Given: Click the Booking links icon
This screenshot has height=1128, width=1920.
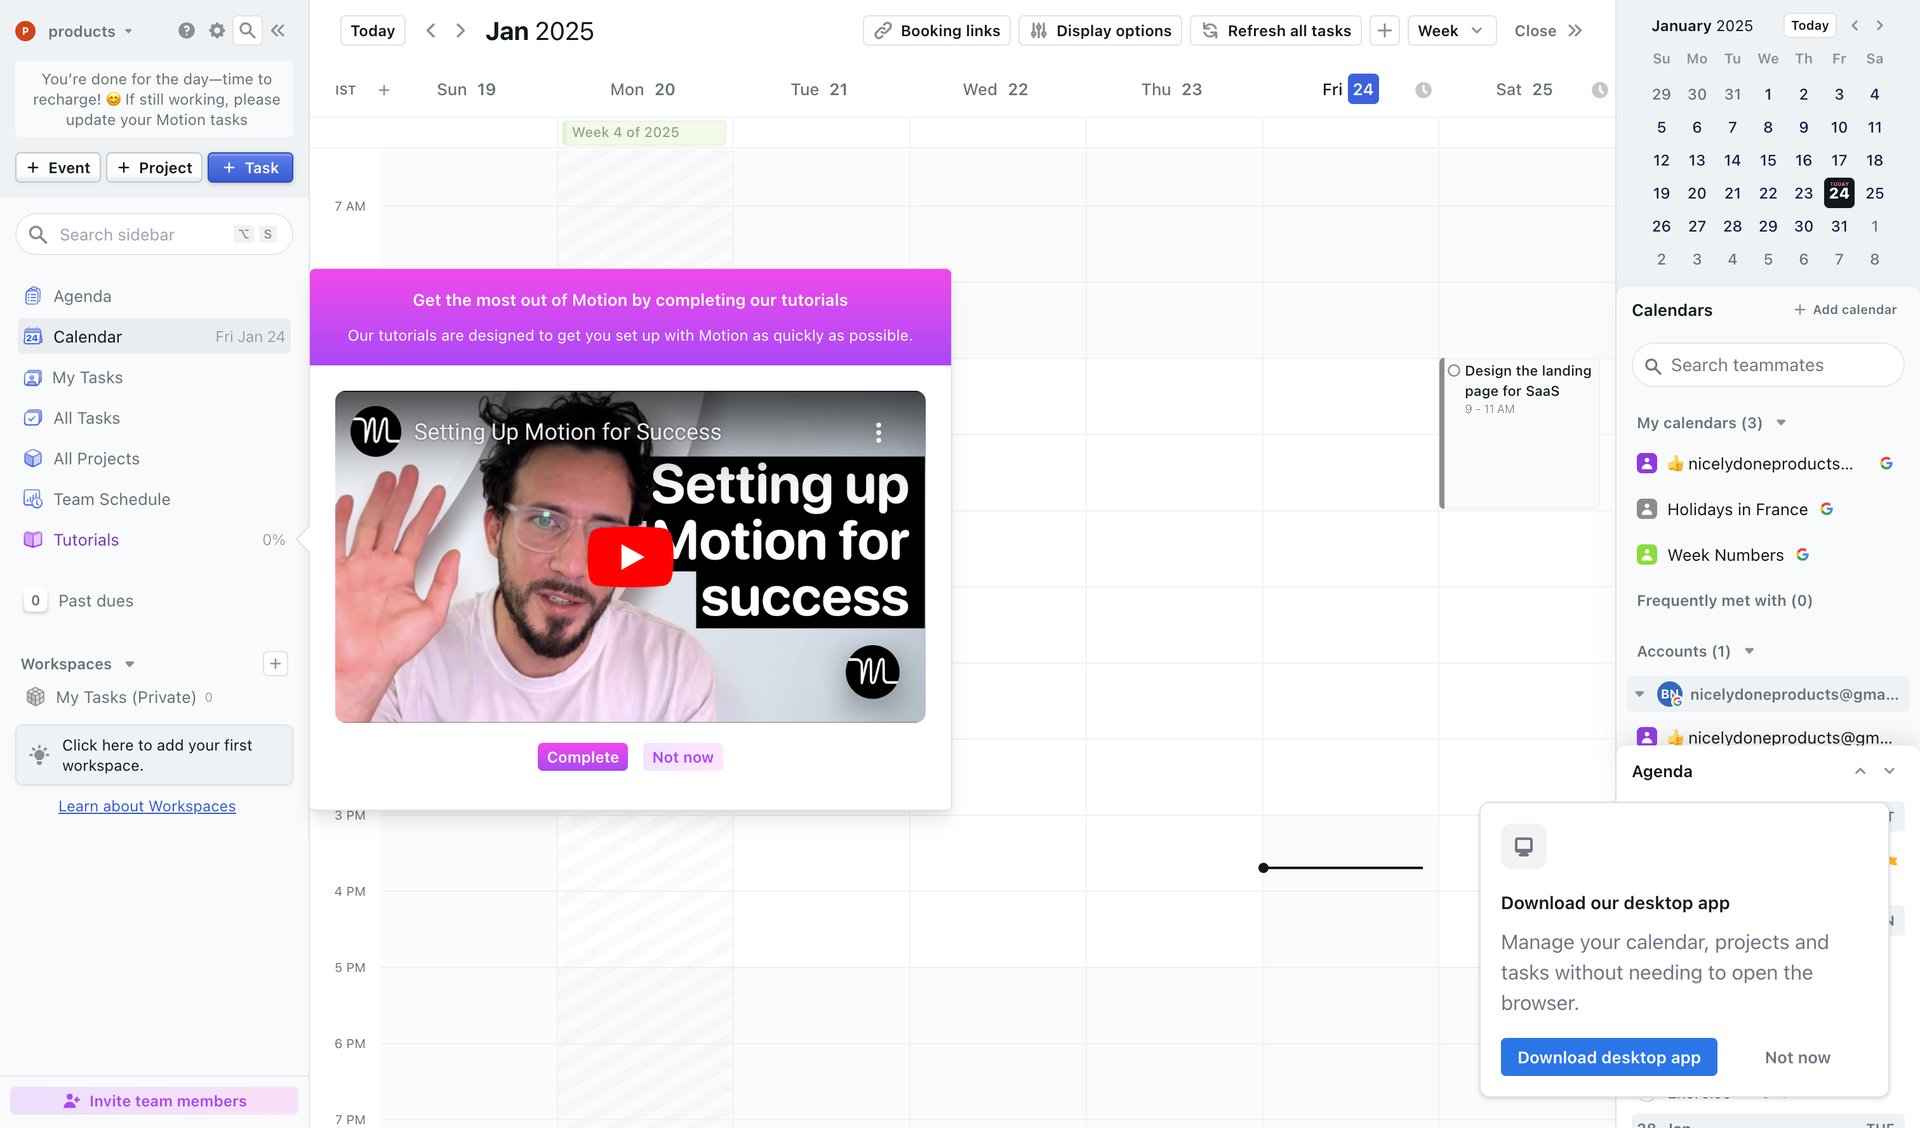Looking at the screenshot, I should (884, 30).
